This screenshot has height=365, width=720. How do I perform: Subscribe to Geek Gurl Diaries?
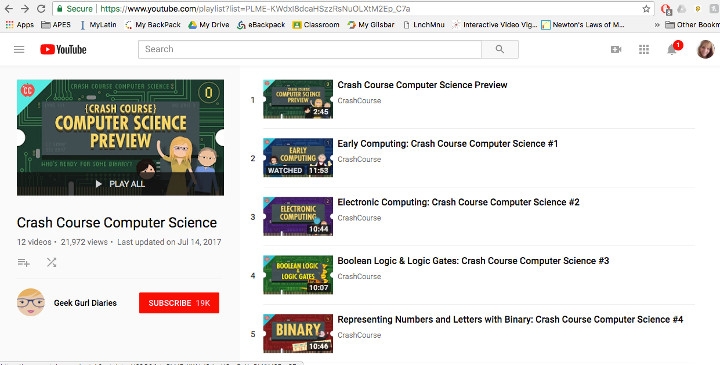[179, 303]
